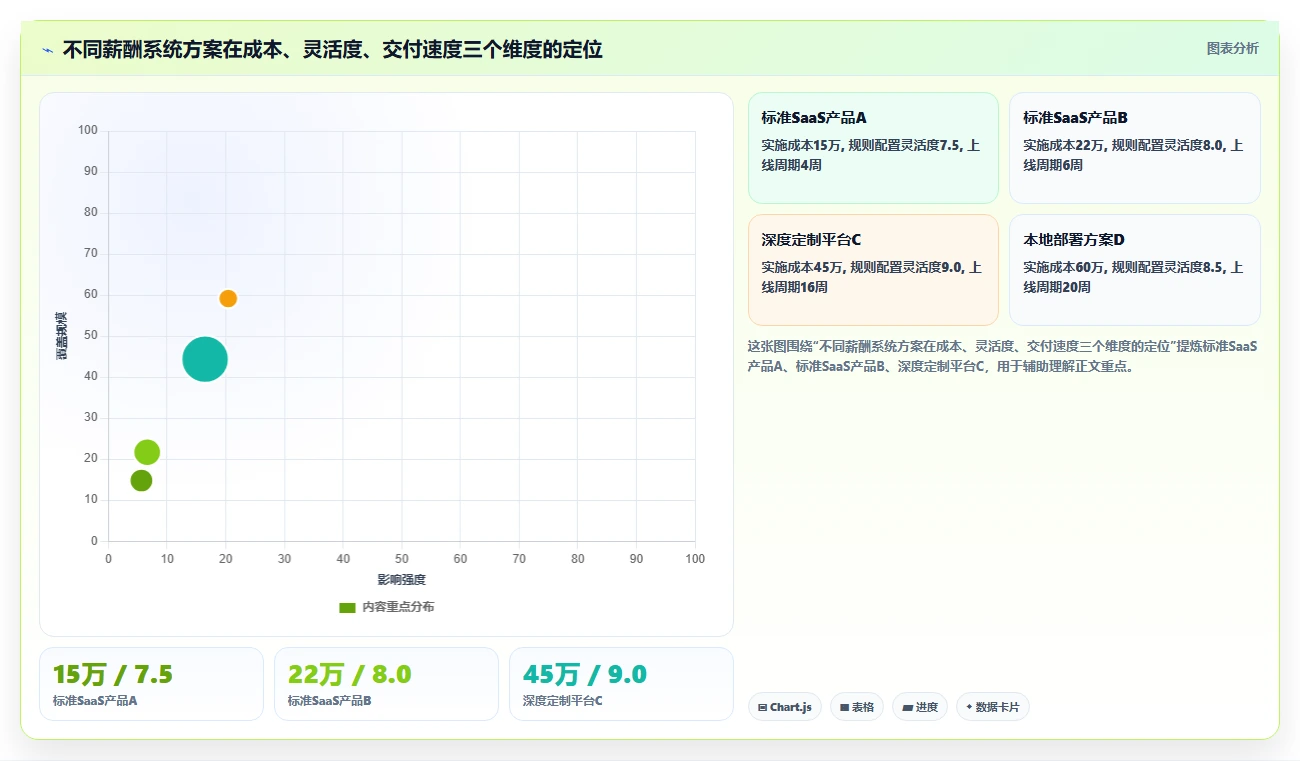This screenshot has width=1300, height=761.
Task: Toggle the 内容重点分布 legend swatch
Action: point(347,607)
